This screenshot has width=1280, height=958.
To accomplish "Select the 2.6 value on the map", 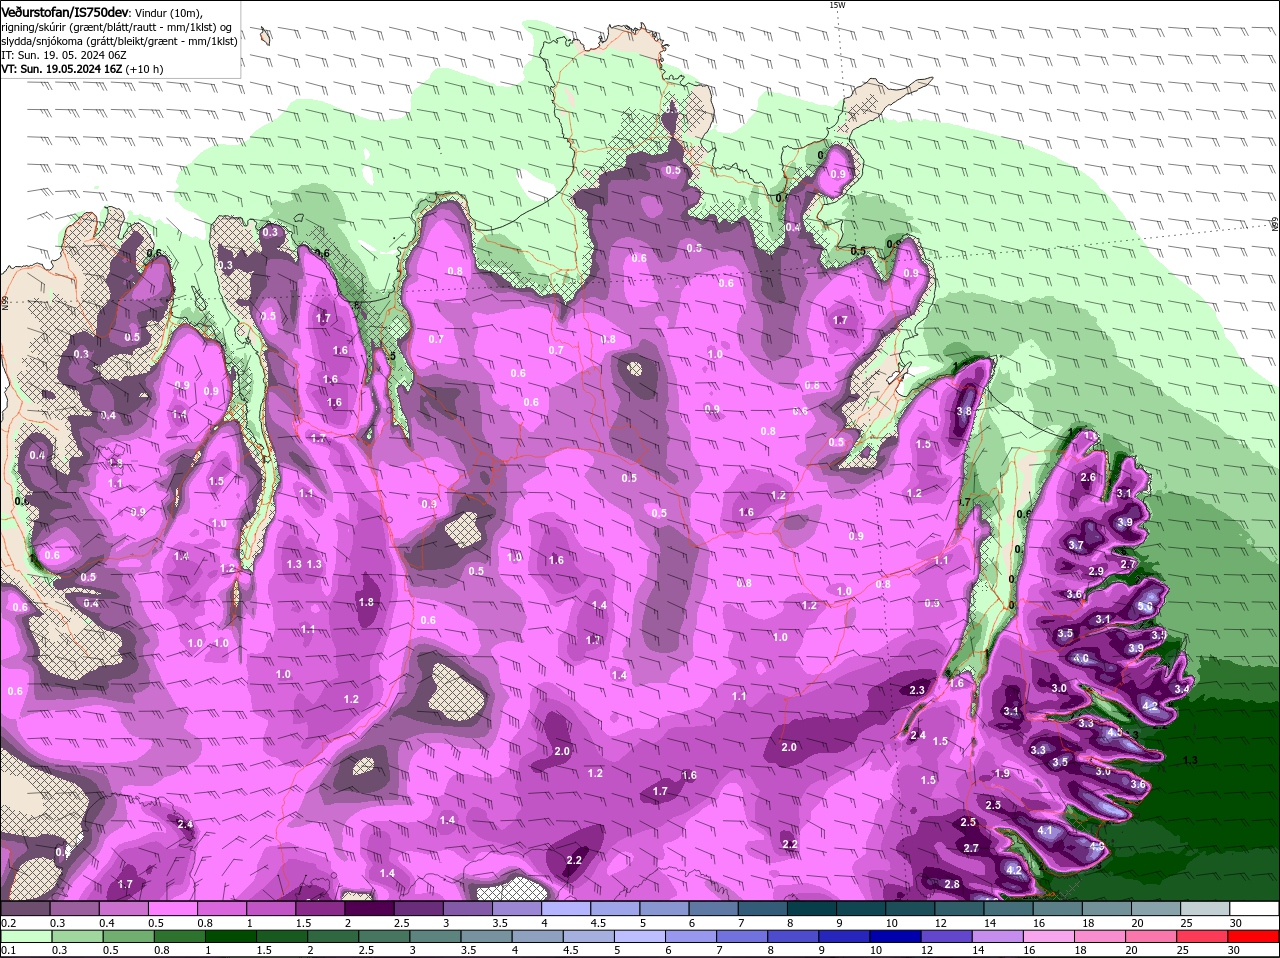I will pyautogui.click(x=1088, y=477).
